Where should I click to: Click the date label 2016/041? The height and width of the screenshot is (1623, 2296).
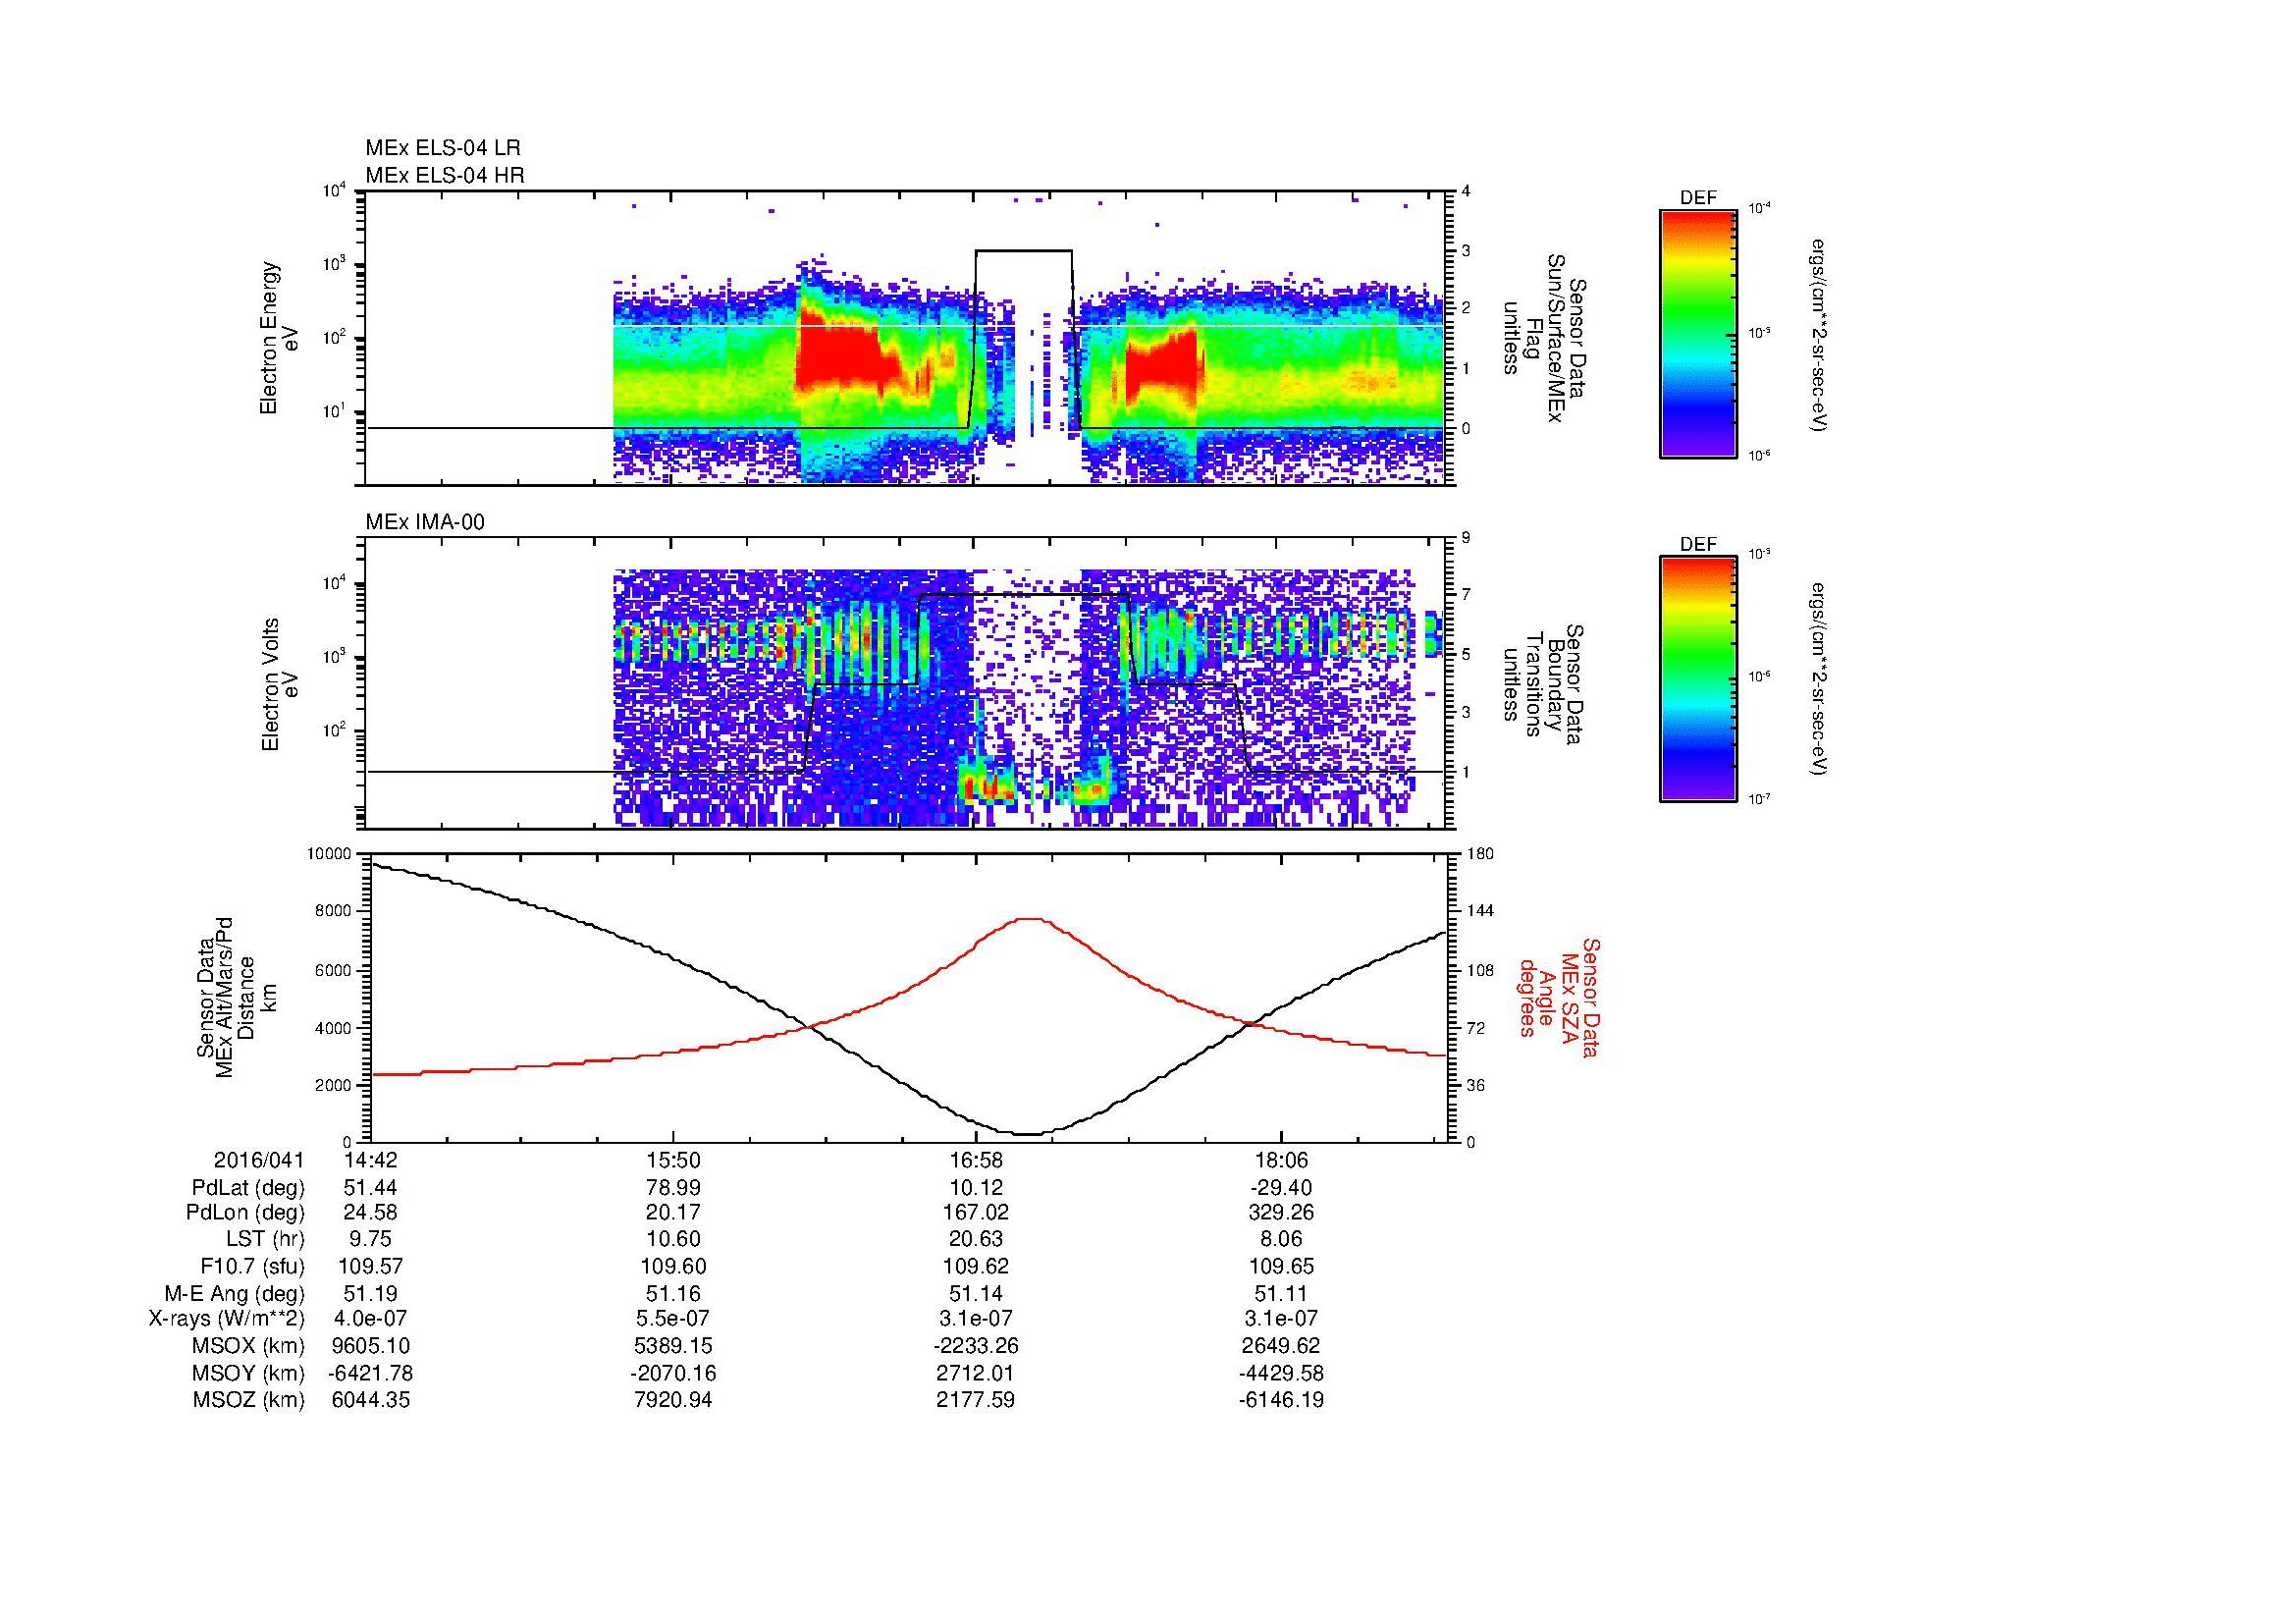pyautogui.click(x=258, y=1161)
